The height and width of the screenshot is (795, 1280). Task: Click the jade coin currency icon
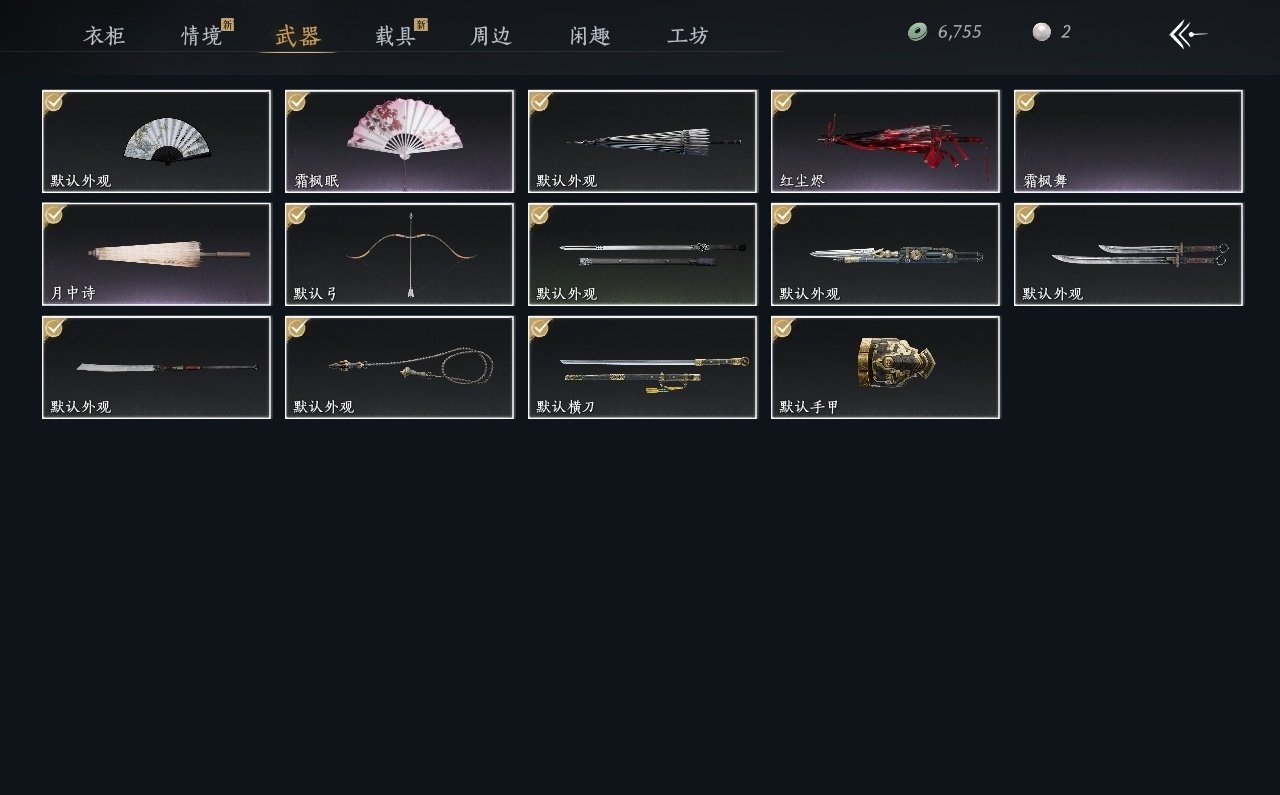(x=917, y=32)
